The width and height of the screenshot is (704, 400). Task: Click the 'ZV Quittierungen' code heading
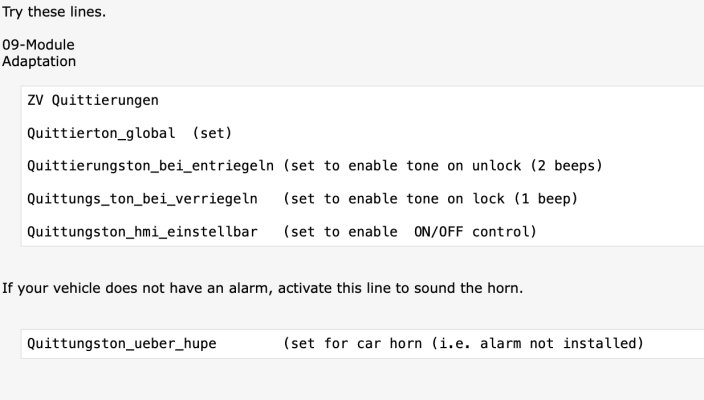(93, 100)
